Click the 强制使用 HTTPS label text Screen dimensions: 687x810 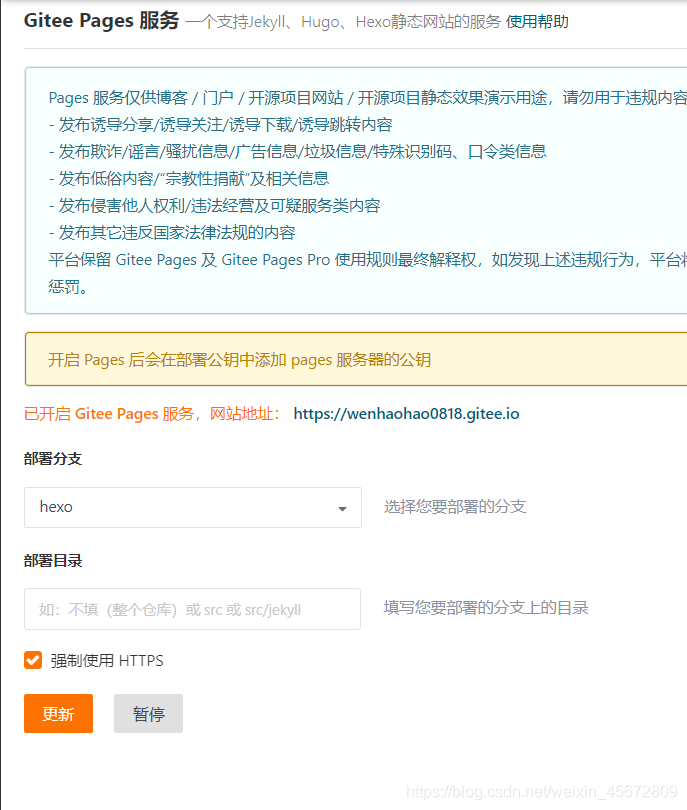[107, 660]
